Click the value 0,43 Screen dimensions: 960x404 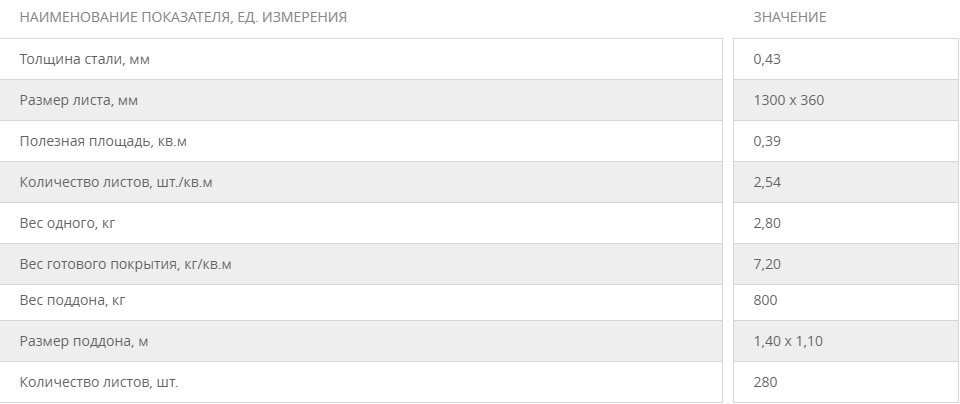tap(767, 59)
